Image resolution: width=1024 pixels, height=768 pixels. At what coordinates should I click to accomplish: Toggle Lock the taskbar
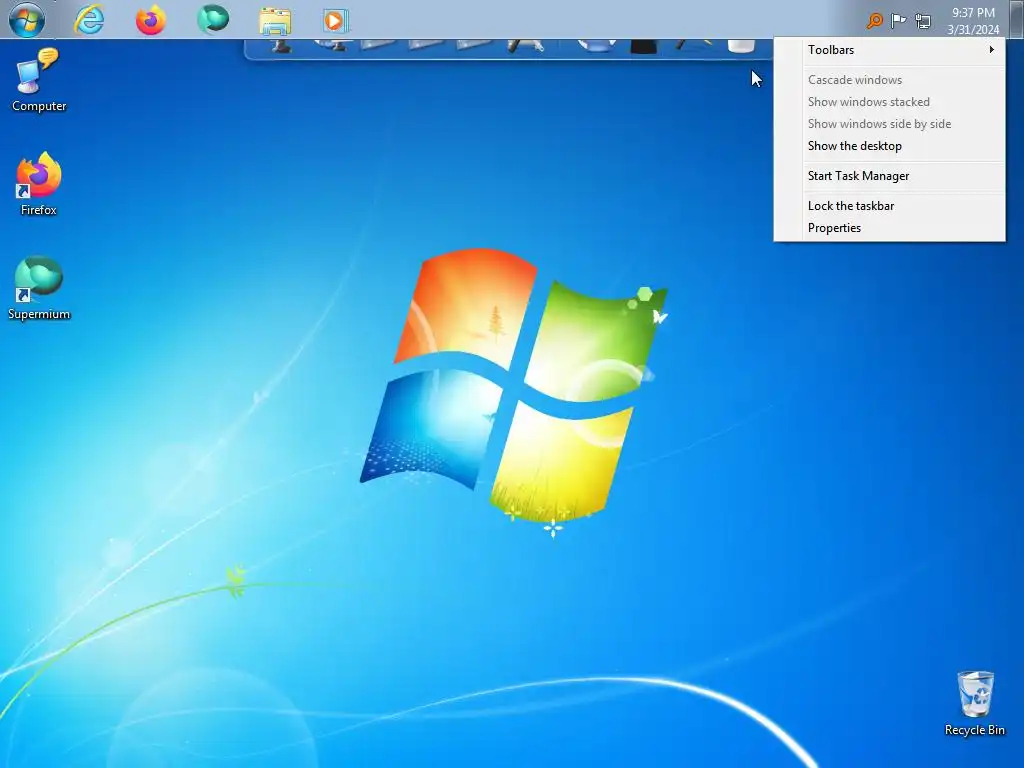tap(889, 206)
